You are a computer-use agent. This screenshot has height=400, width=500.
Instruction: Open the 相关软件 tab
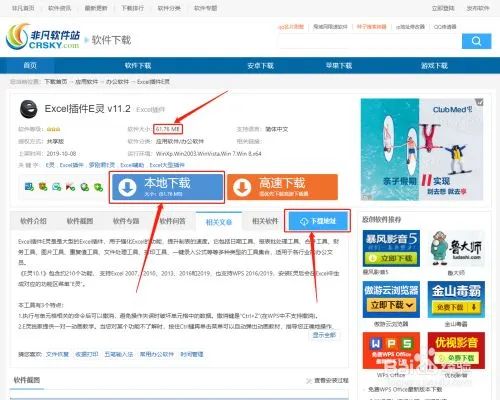[x=265, y=221]
